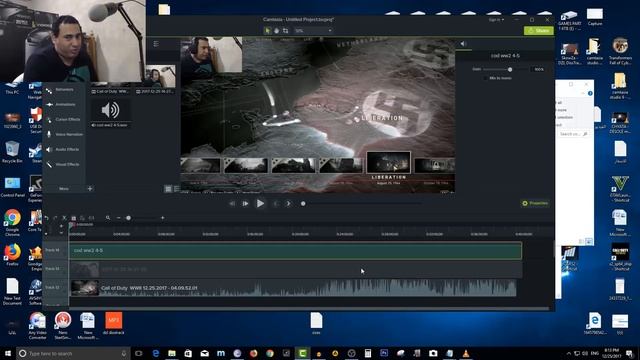Switch media bin to thumbnail view
Screen dimensions: 640x360
[168, 189]
